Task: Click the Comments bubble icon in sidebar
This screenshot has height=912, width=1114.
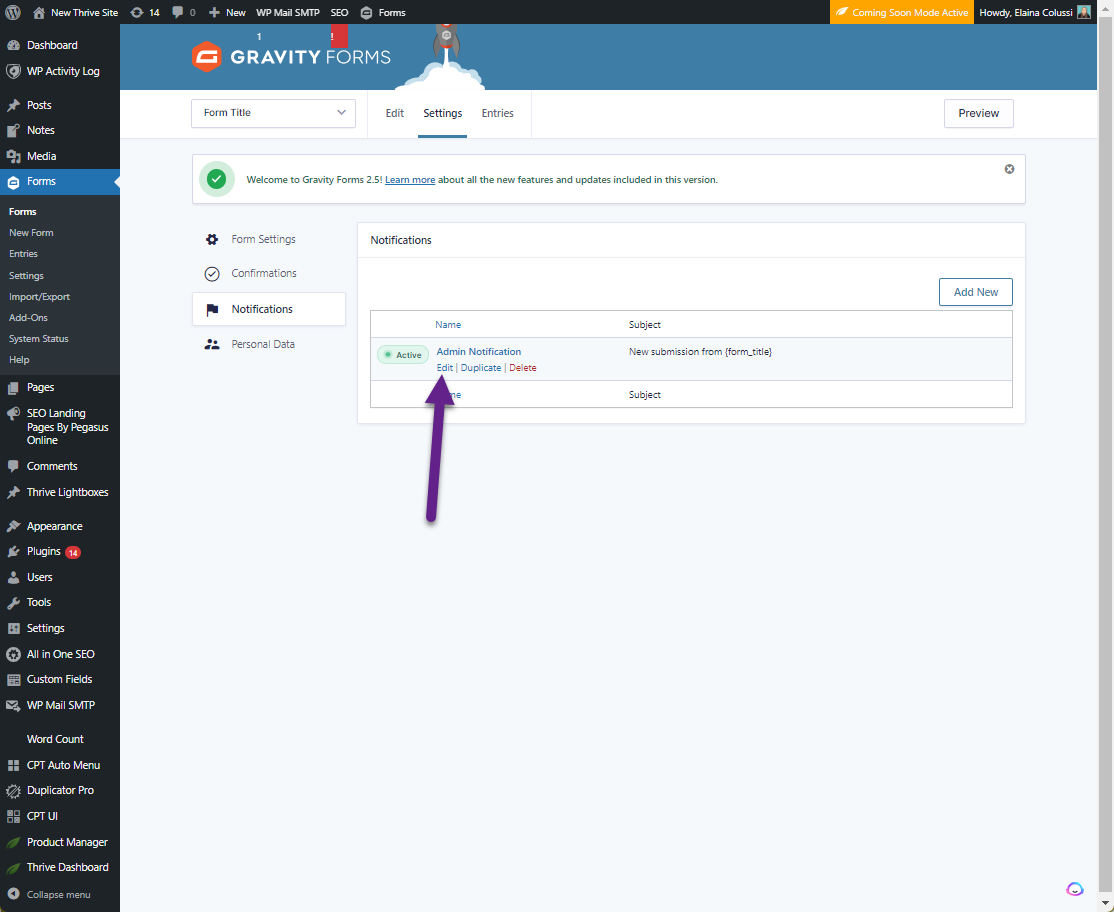Action: click(x=13, y=466)
